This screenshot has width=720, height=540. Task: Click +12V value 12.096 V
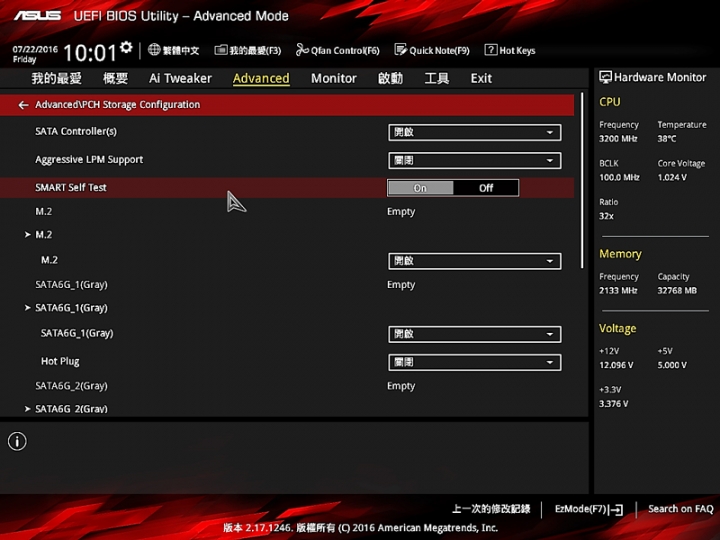(x=616, y=365)
